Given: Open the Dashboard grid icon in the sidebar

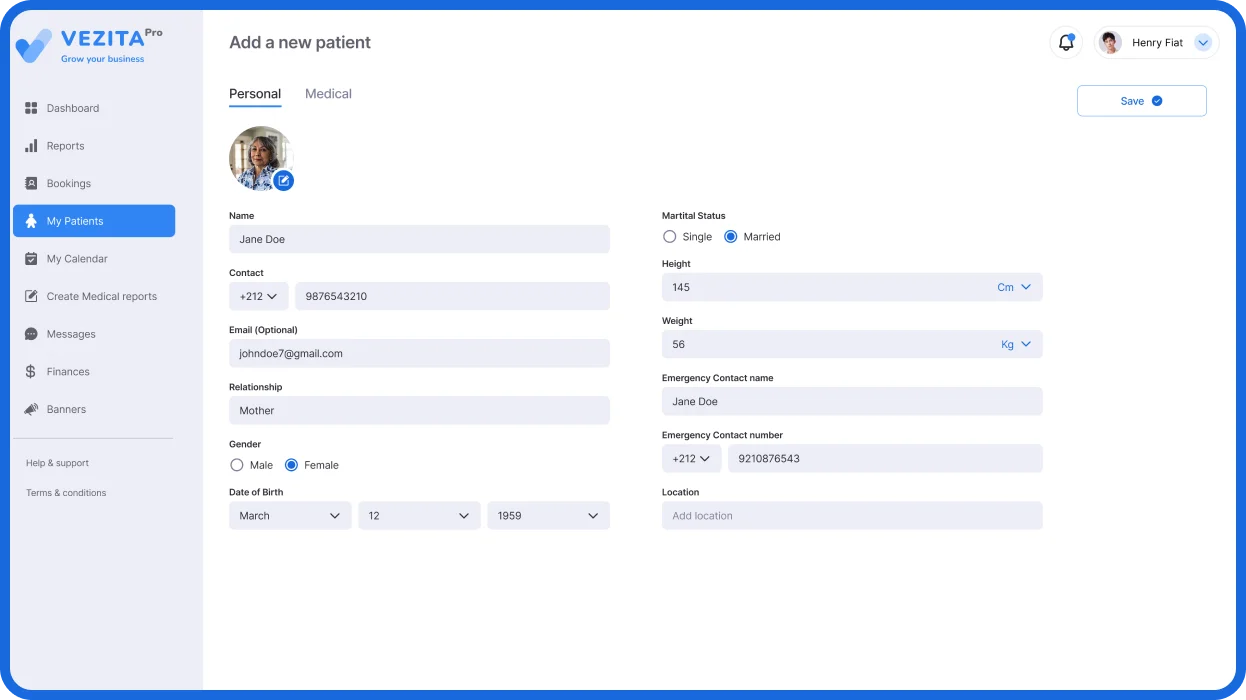Looking at the screenshot, I should [31, 108].
